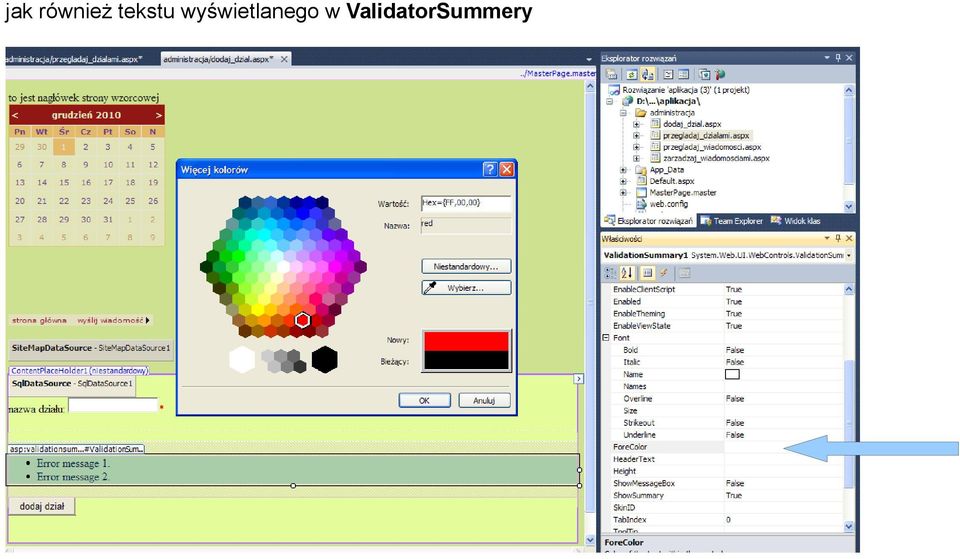Expand the zarzadzaj_wiadomosciami.aspx node
The image size is (960, 559).
pyautogui.click(x=637, y=158)
